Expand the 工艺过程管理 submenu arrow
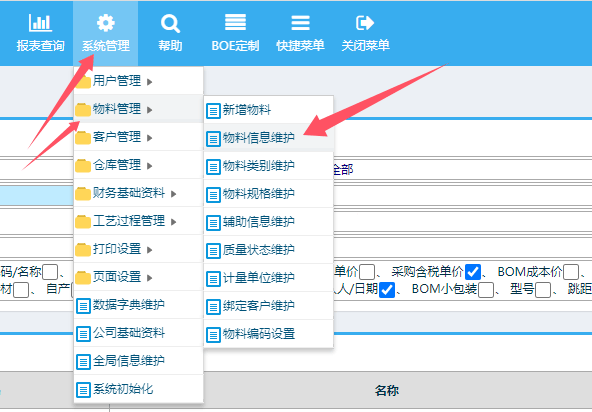 click(174, 222)
